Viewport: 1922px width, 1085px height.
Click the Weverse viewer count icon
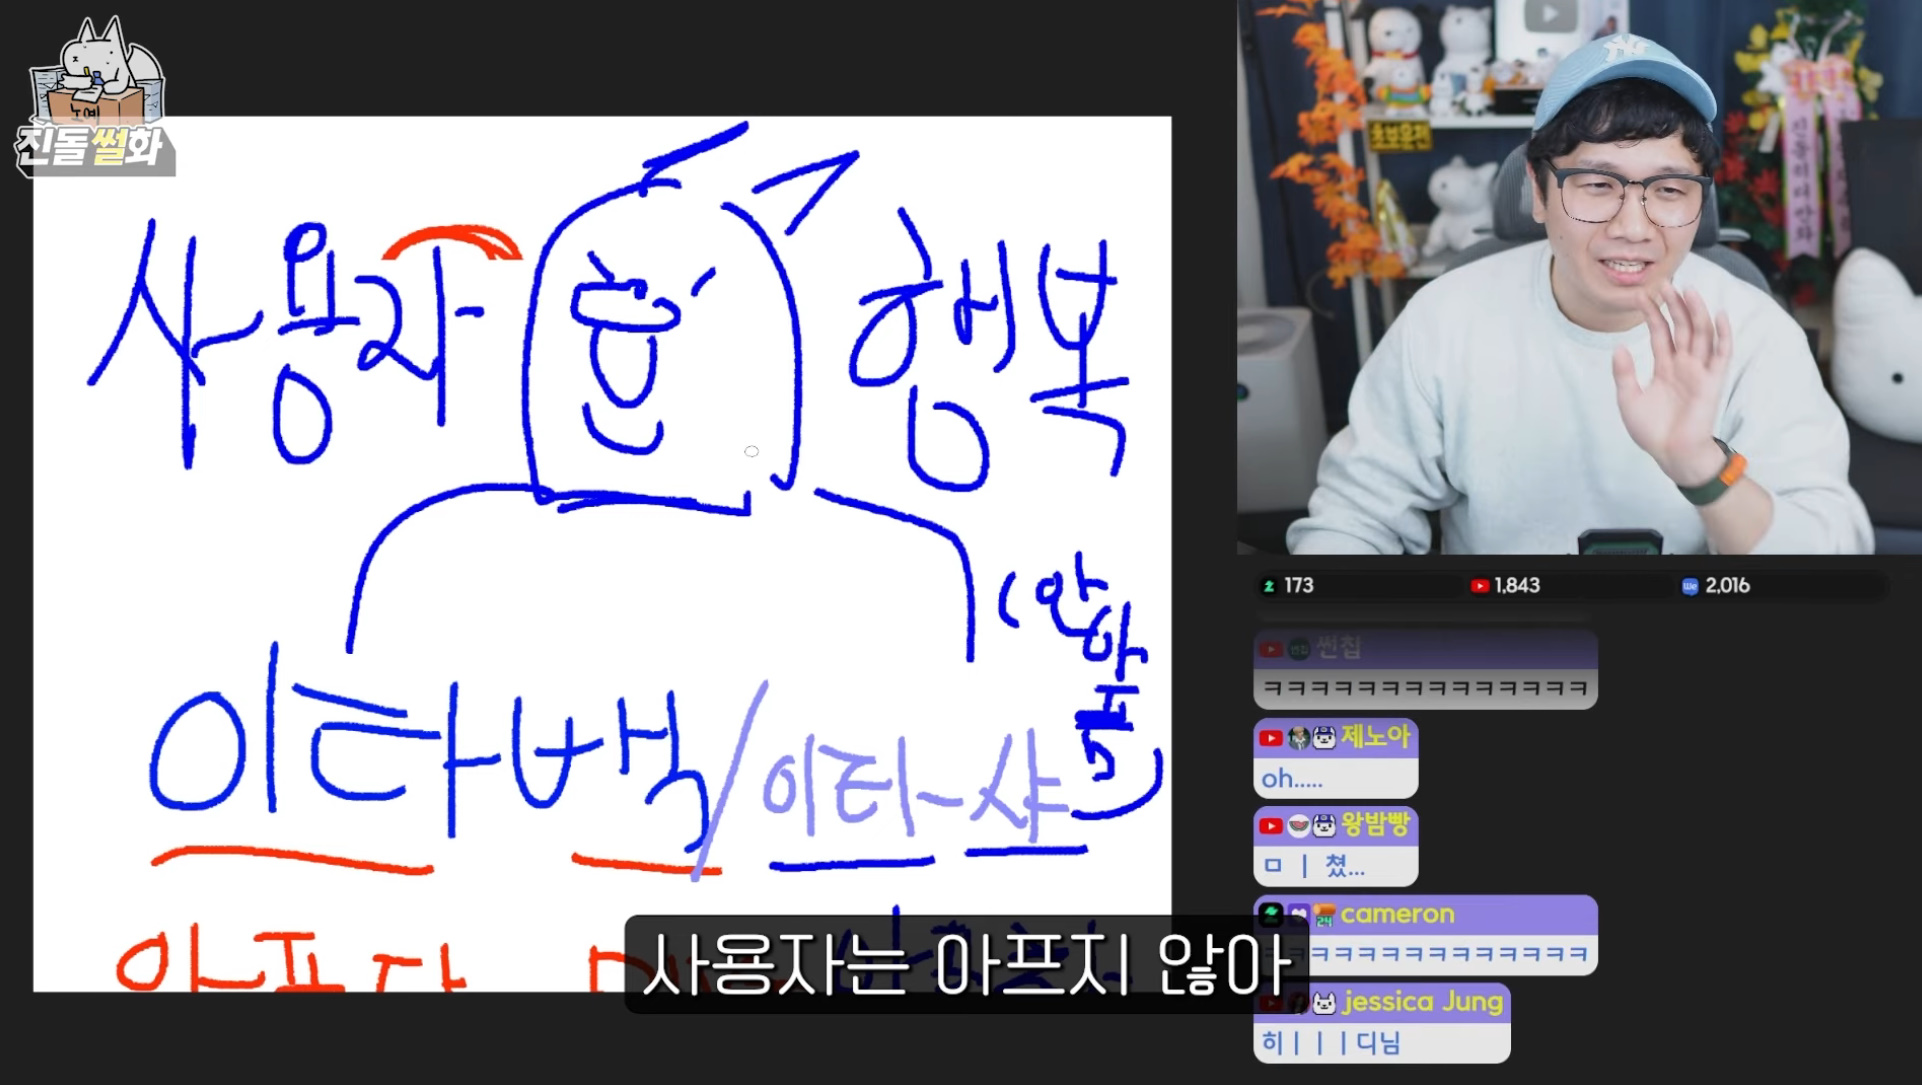[x=1689, y=586]
